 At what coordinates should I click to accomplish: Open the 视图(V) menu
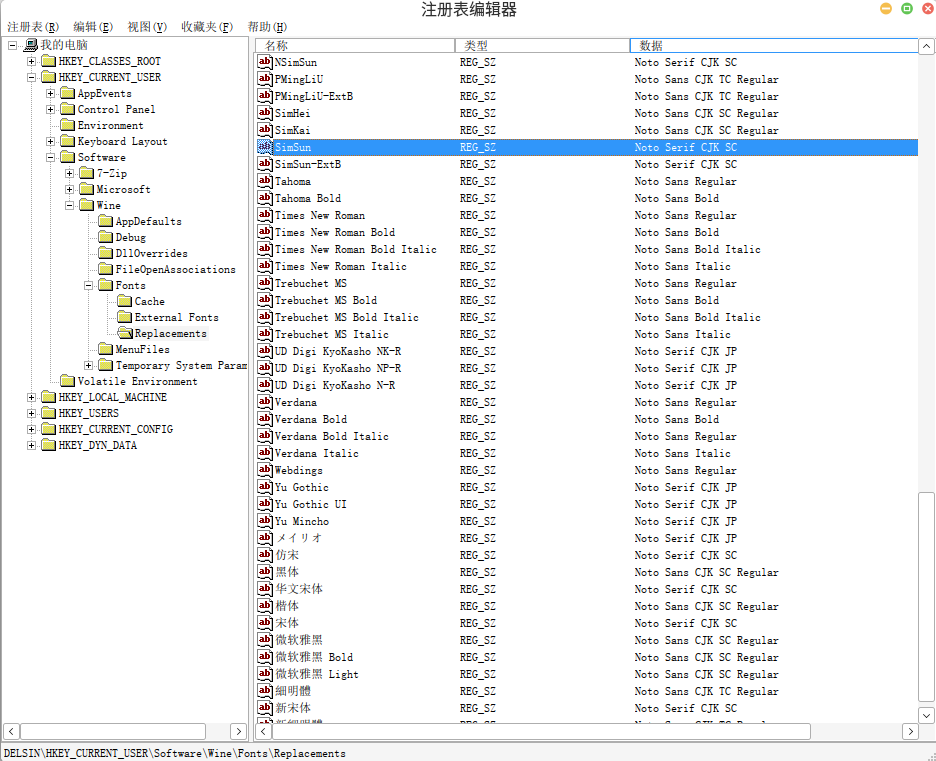(x=147, y=27)
